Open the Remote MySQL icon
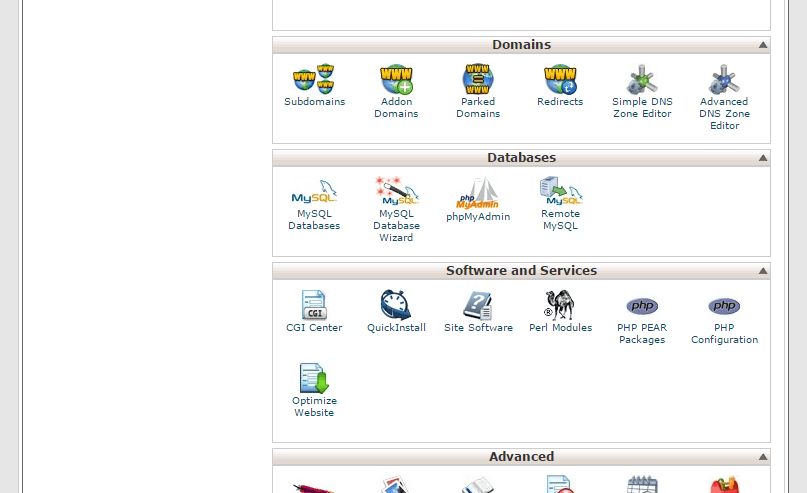Image resolution: width=807 pixels, height=493 pixels. pyautogui.click(x=560, y=191)
